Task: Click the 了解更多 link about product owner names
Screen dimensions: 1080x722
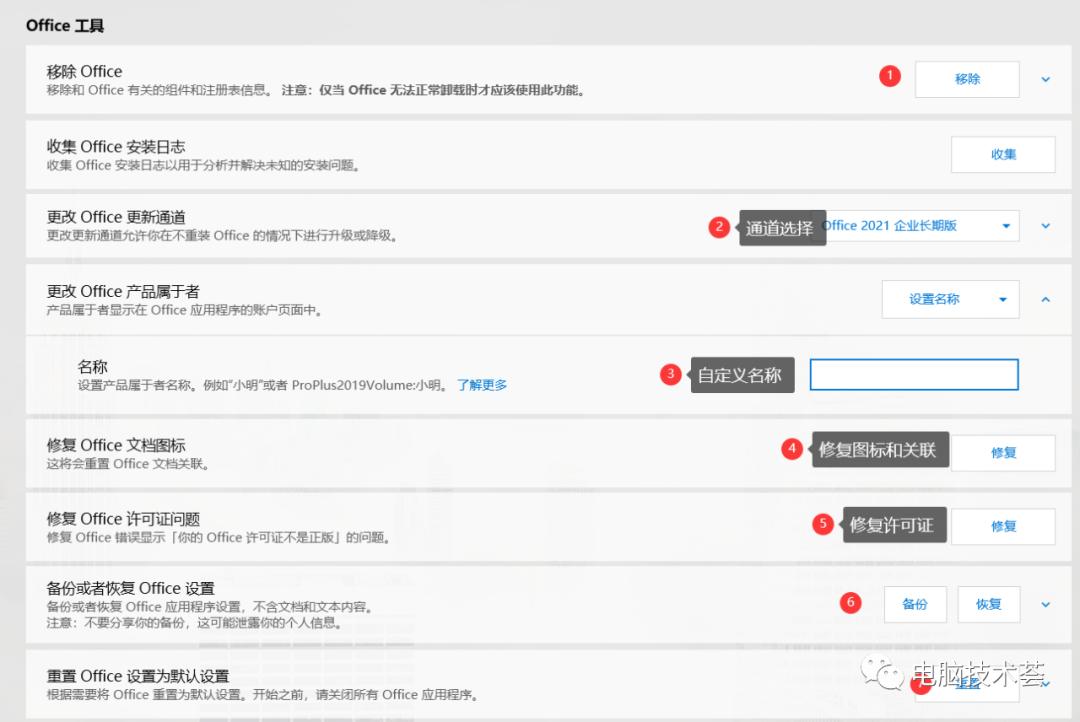Action: point(485,384)
